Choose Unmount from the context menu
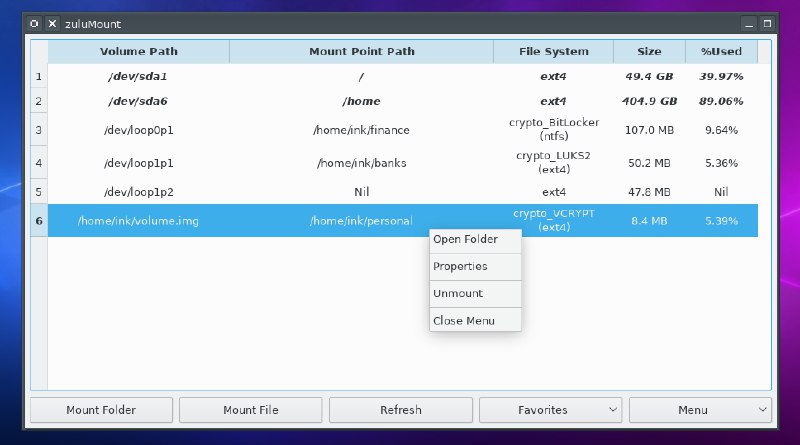The image size is (800, 445). click(475, 293)
